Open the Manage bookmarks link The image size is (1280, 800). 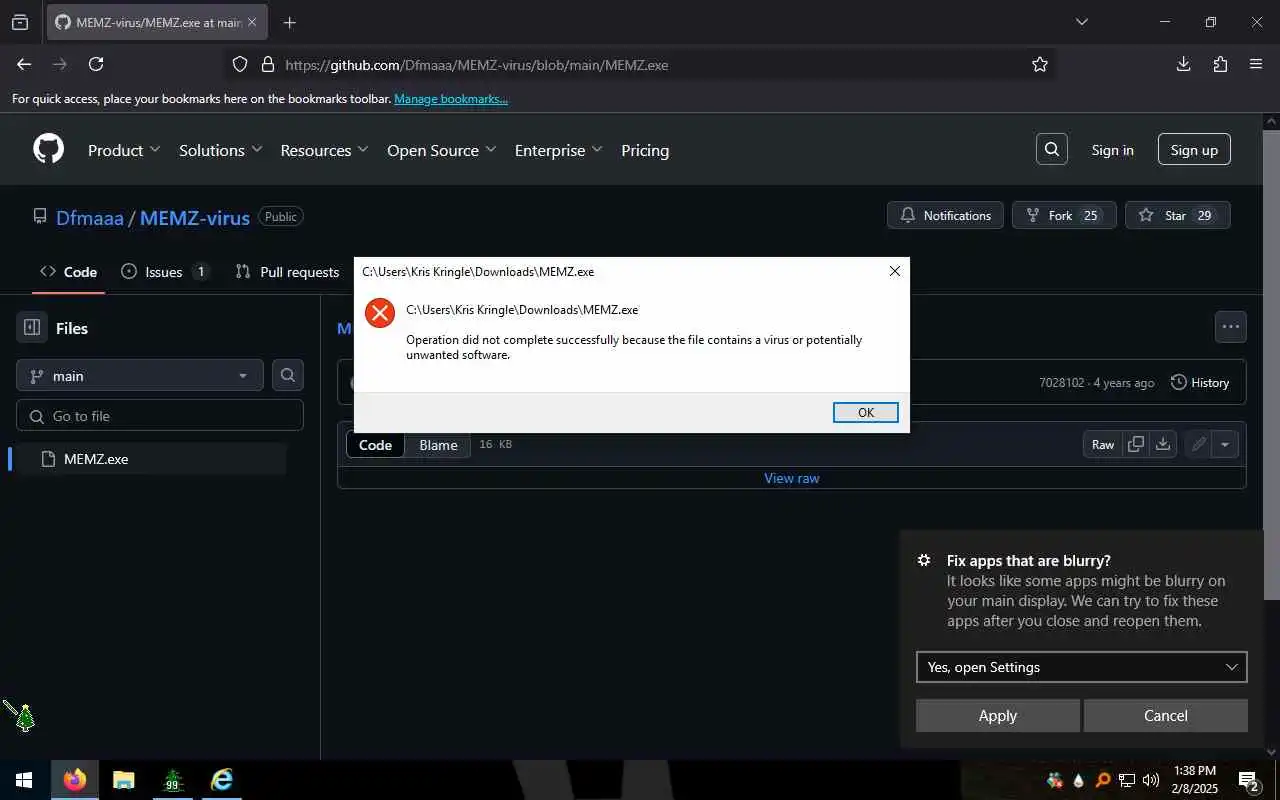[x=451, y=99]
